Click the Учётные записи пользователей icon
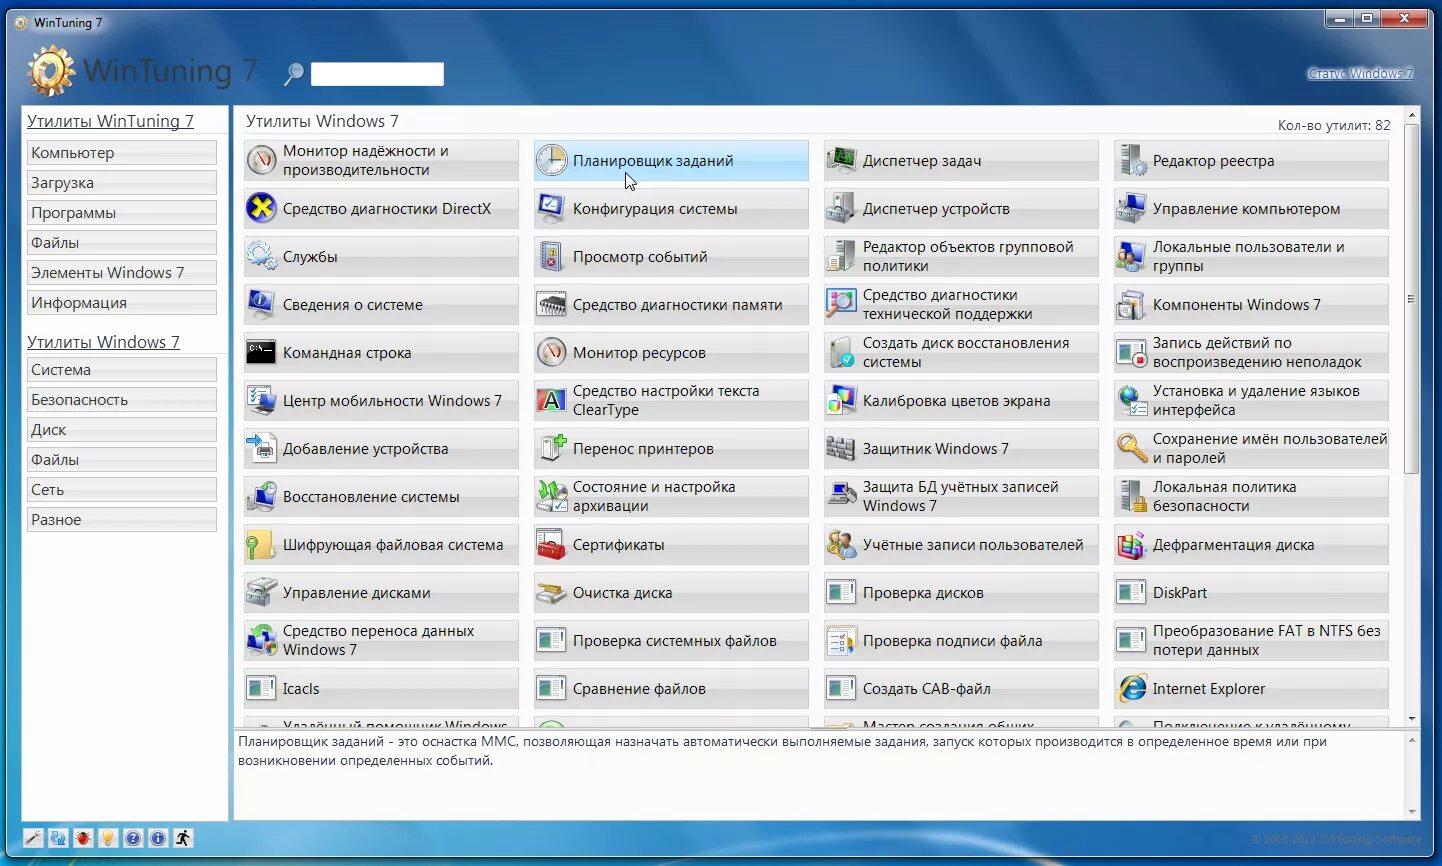Image resolution: width=1442 pixels, height=866 pixels. tap(841, 544)
